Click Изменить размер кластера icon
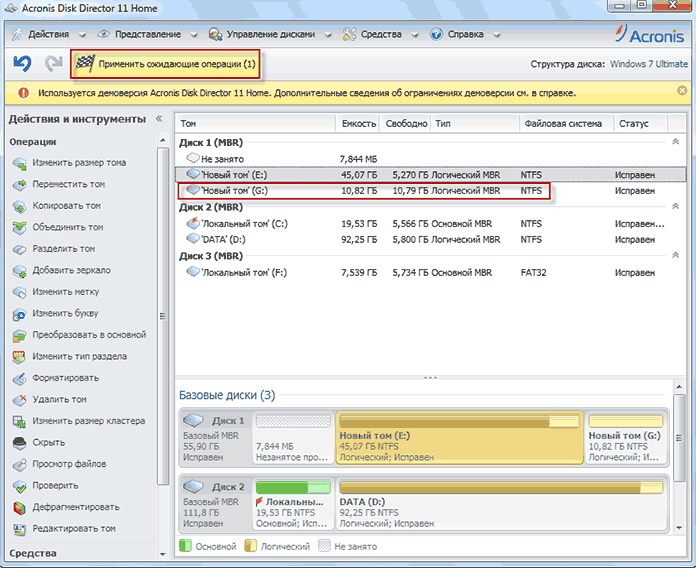The height and width of the screenshot is (568, 696). (19, 421)
